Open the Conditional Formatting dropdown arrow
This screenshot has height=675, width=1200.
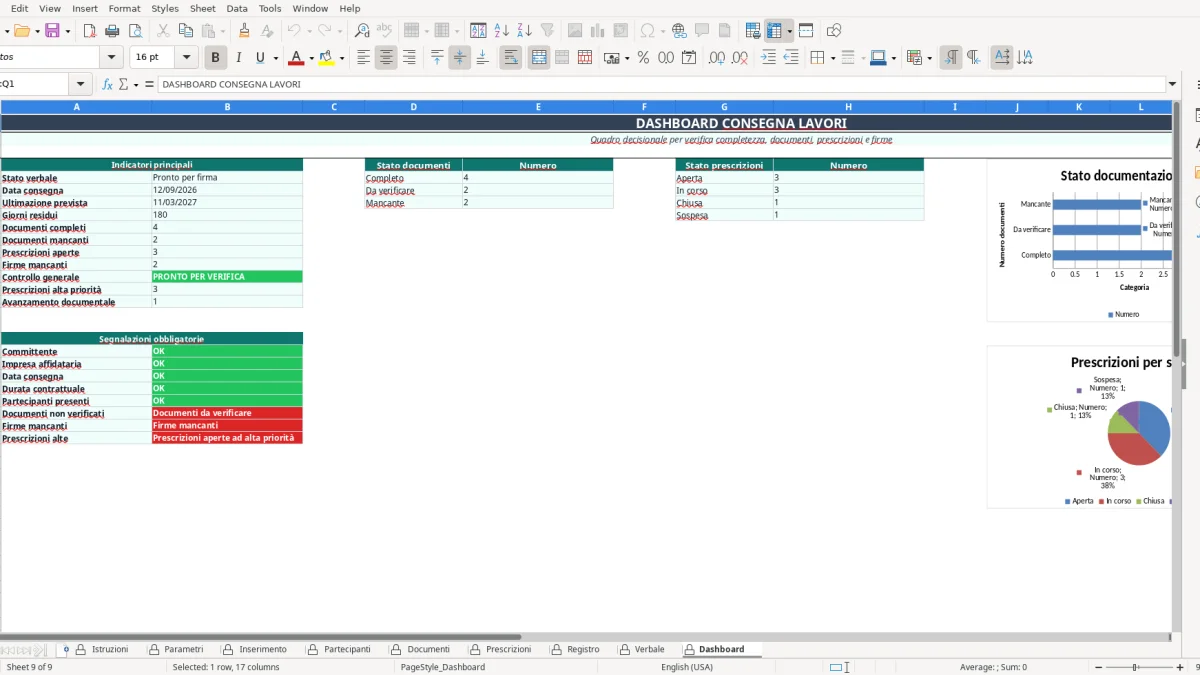coord(930,58)
